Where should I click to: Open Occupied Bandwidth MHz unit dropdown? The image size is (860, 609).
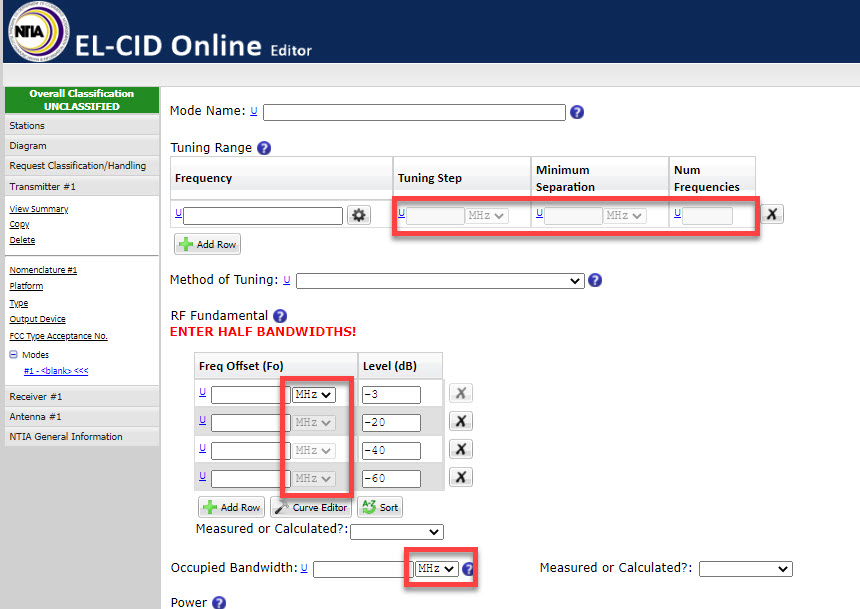tap(437, 569)
